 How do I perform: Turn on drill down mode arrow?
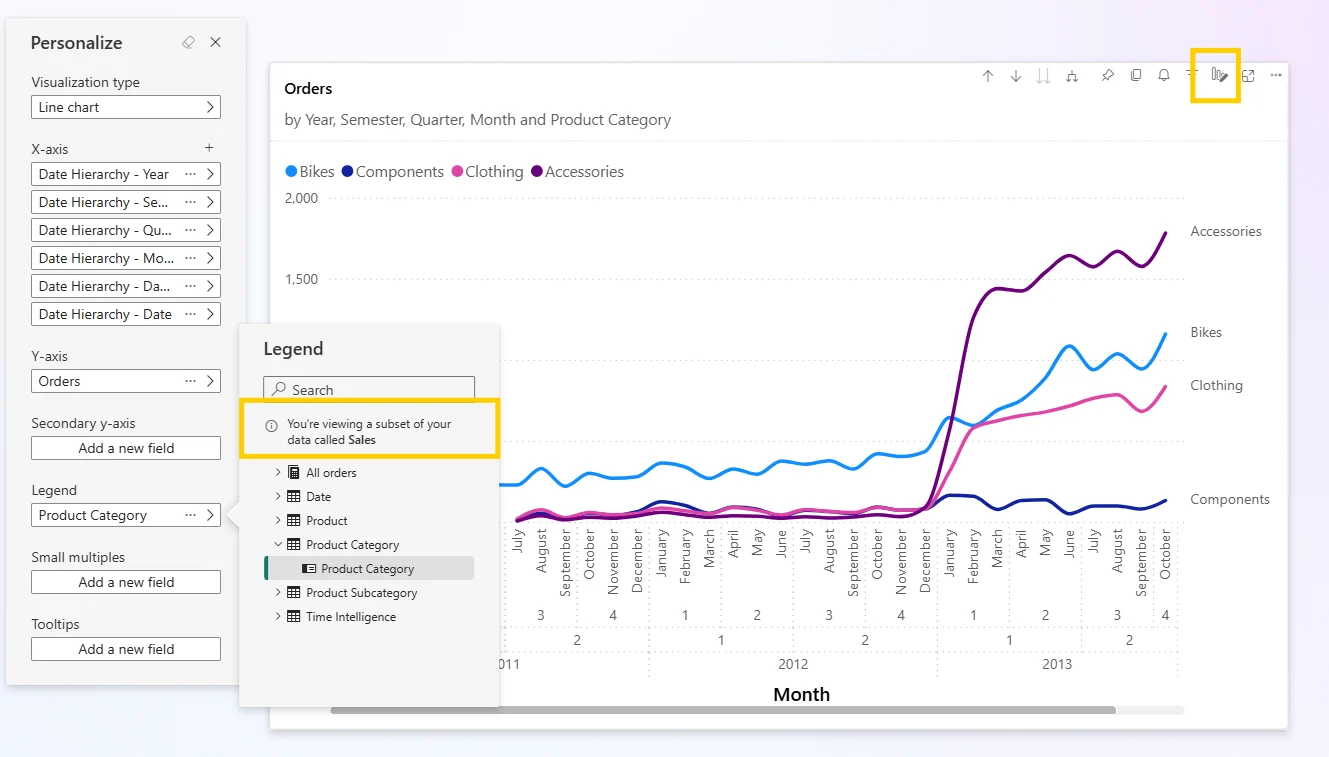(x=1016, y=76)
